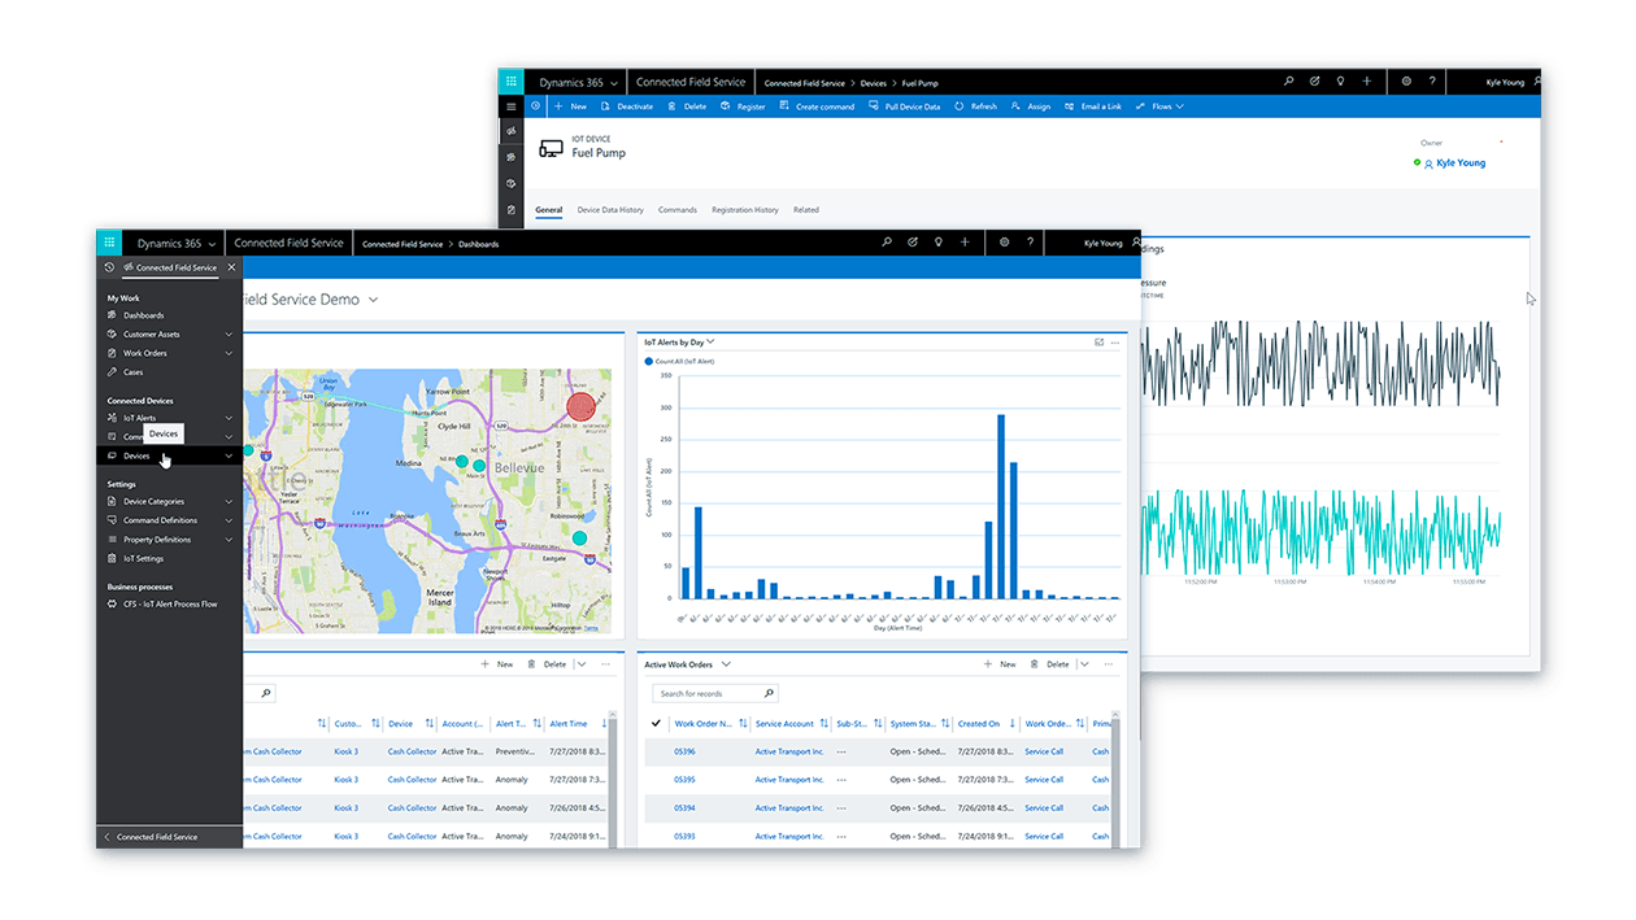Screen dimensions: 1636x920
Task: Click magnifier in Active Work Orders search box
Action: [x=768, y=693]
